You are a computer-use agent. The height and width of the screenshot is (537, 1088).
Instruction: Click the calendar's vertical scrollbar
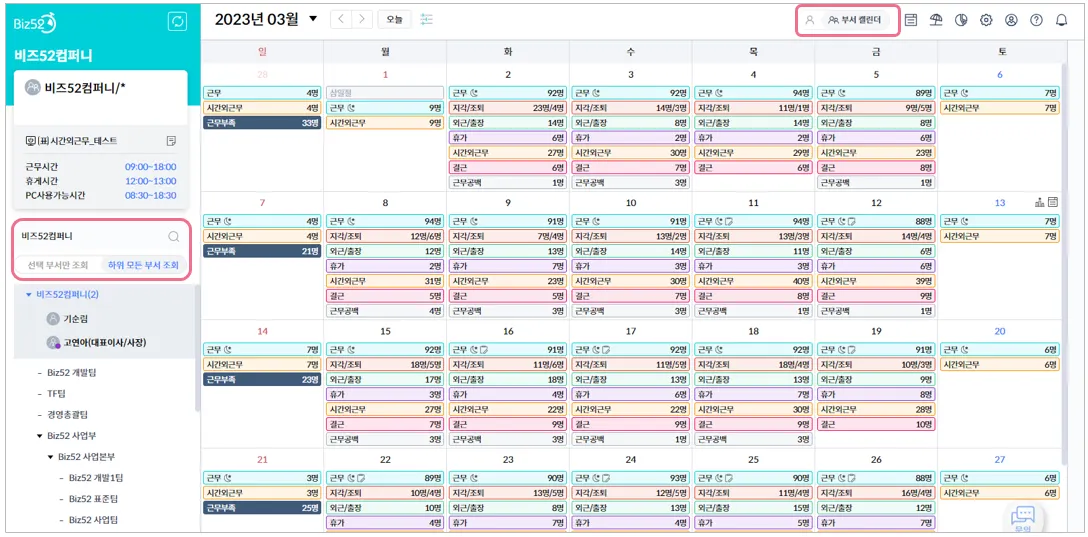[1066, 264]
